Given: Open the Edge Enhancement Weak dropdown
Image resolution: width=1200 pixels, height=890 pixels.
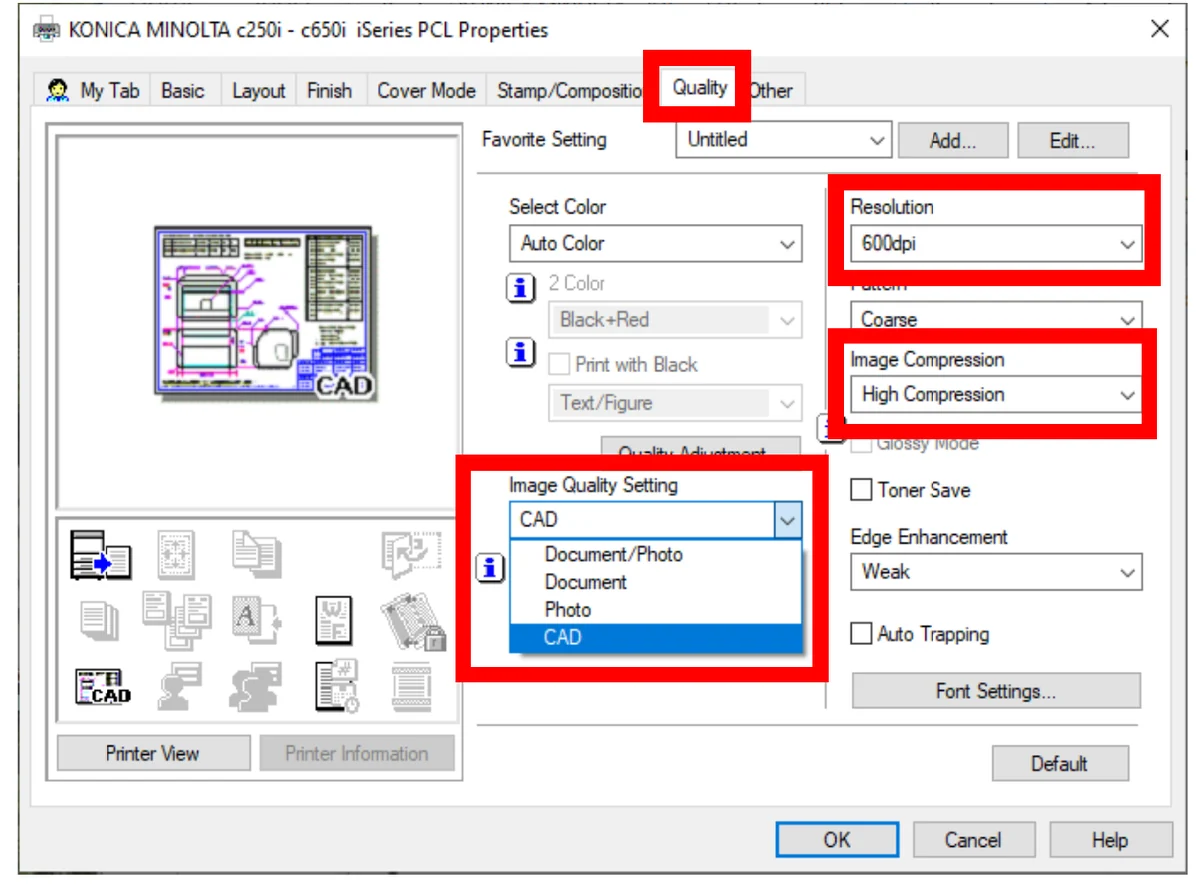Looking at the screenshot, I should point(996,572).
